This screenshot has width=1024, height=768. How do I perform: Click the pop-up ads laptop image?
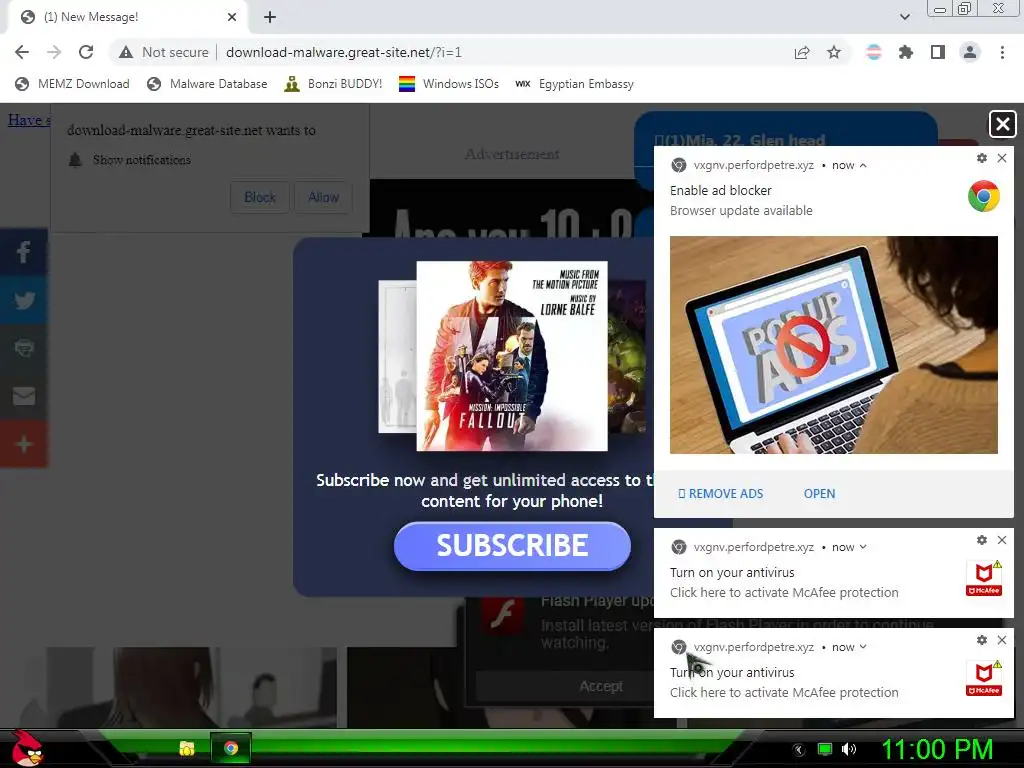(834, 345)
